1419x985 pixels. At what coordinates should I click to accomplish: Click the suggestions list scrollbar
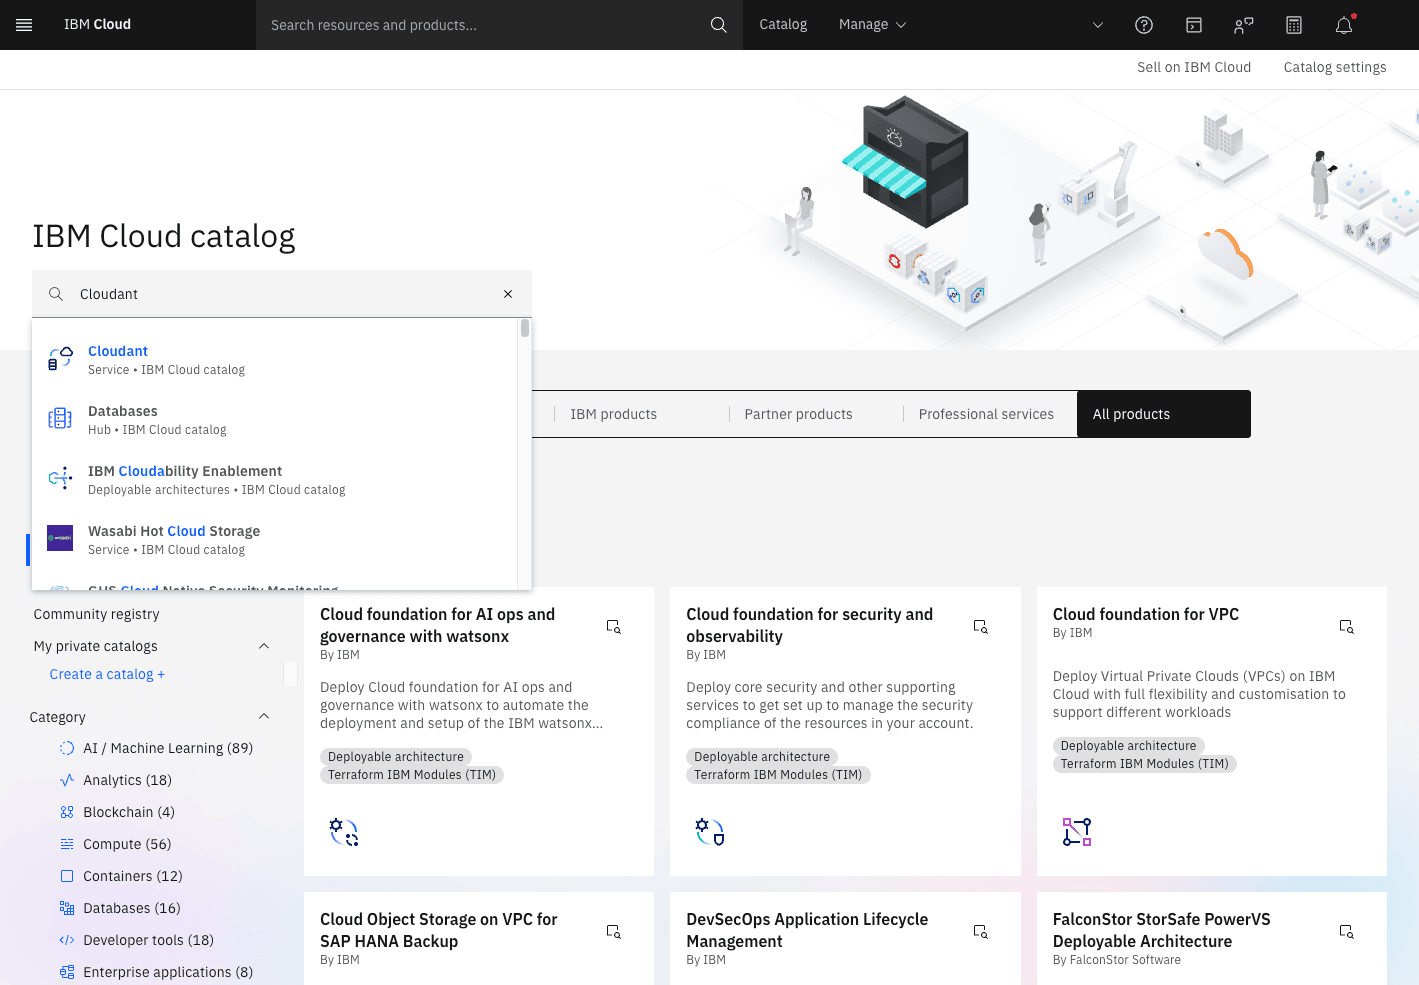coord(525,328)
